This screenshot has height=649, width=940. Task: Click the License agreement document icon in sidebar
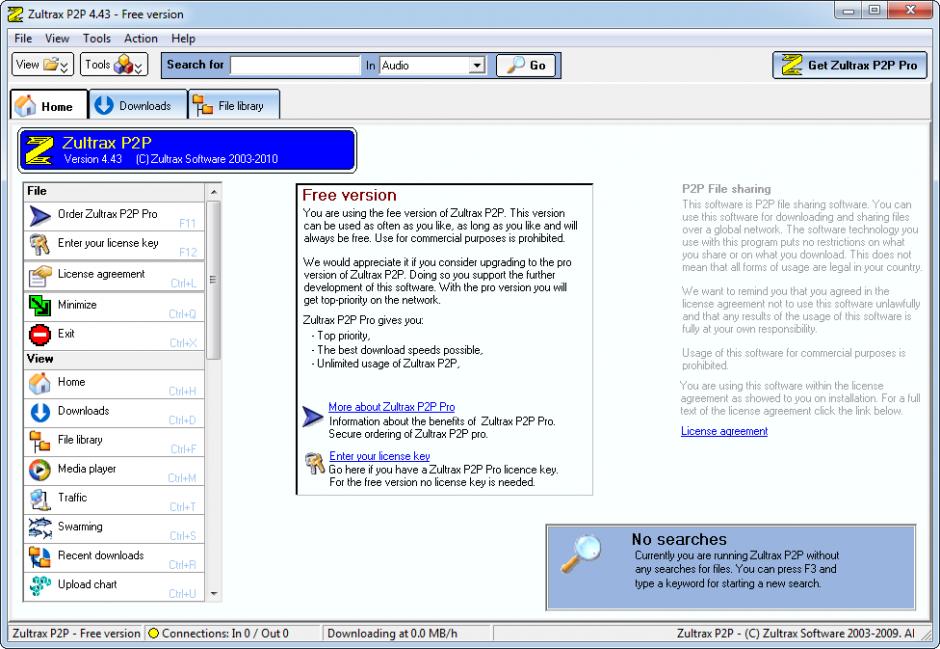click(40, 276)
